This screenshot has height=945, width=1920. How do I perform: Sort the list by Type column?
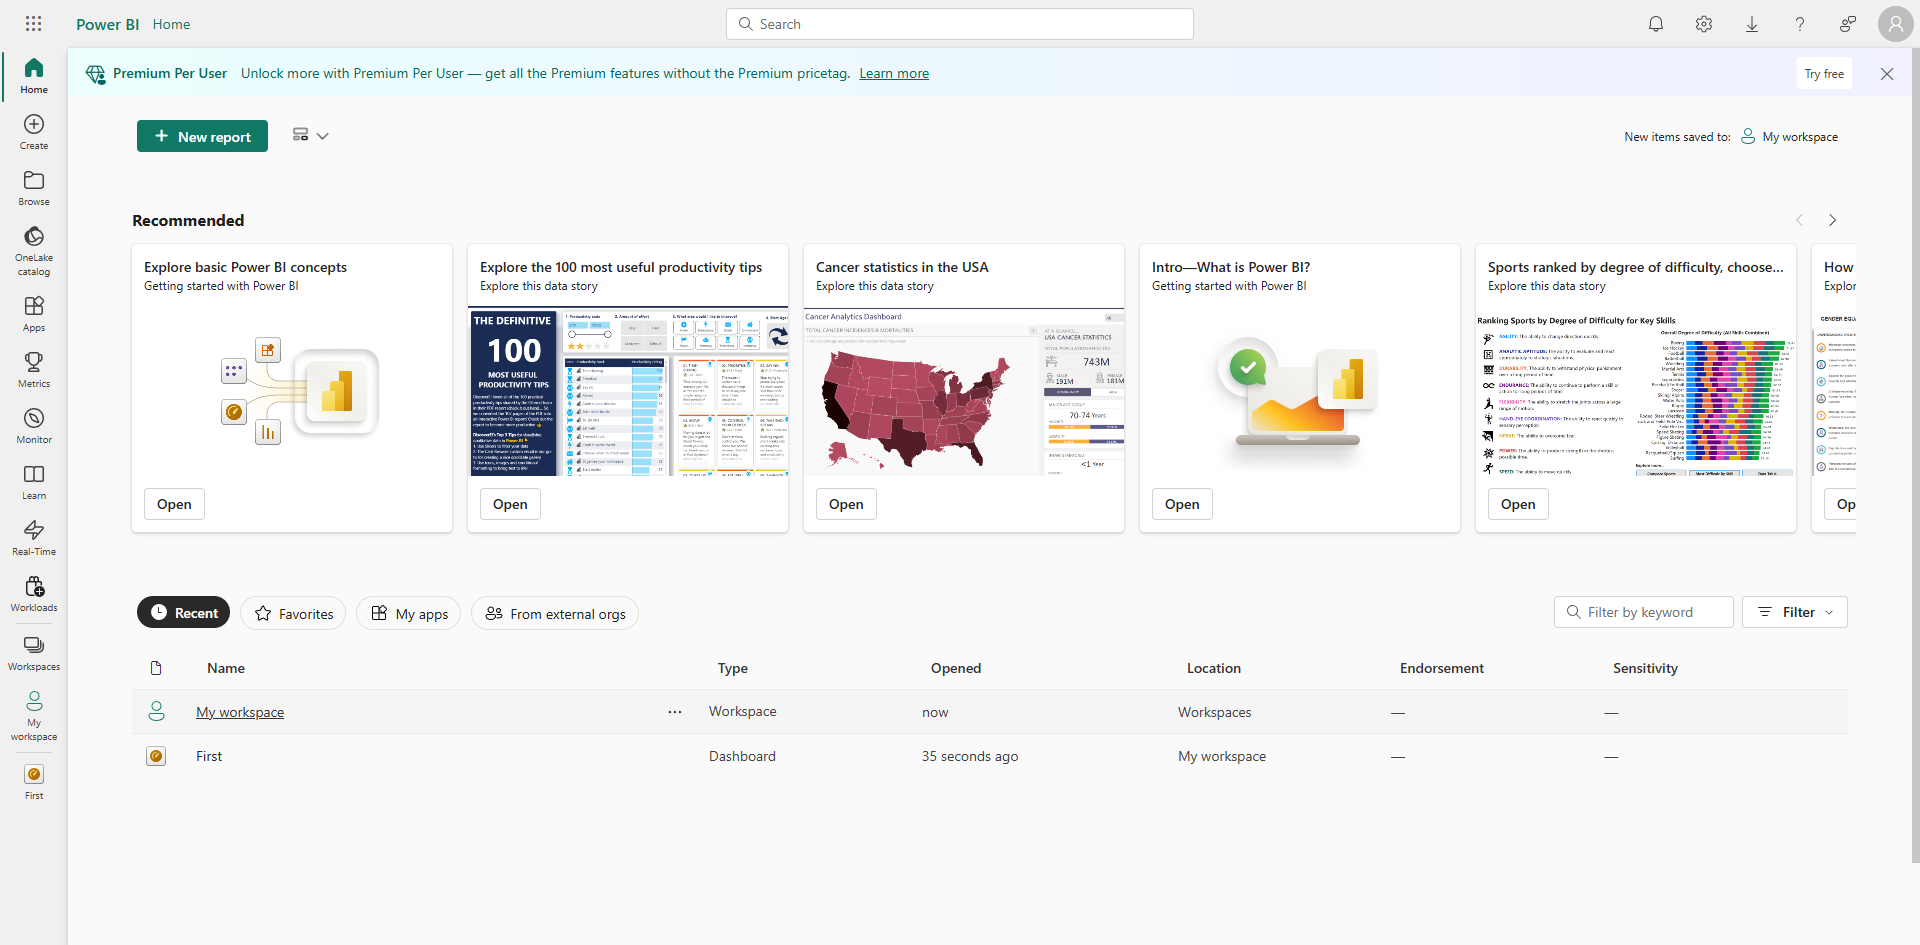click(733, 668)
